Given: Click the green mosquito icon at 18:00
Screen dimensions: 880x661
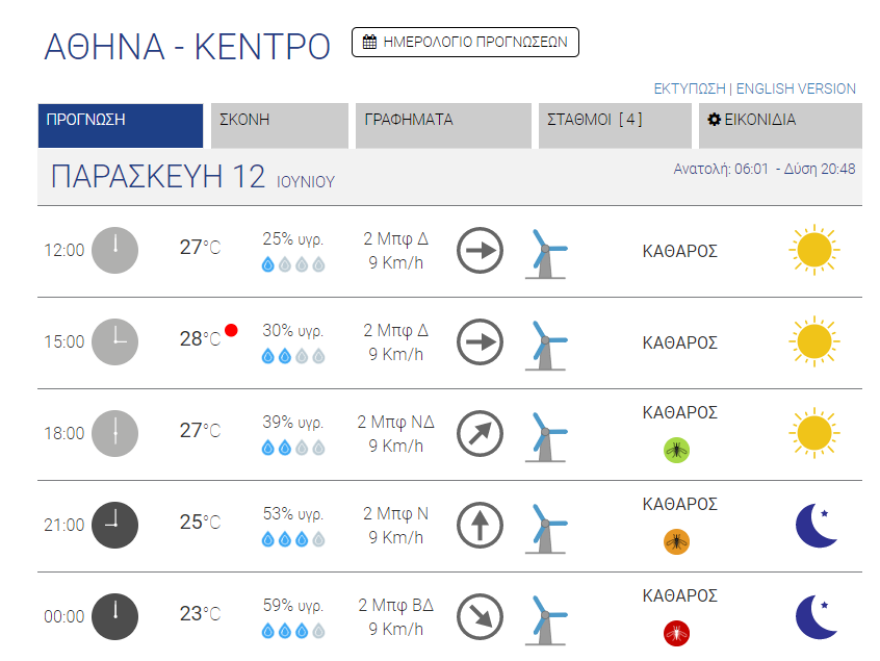Looking at the screenshot, I should [676, 450].
